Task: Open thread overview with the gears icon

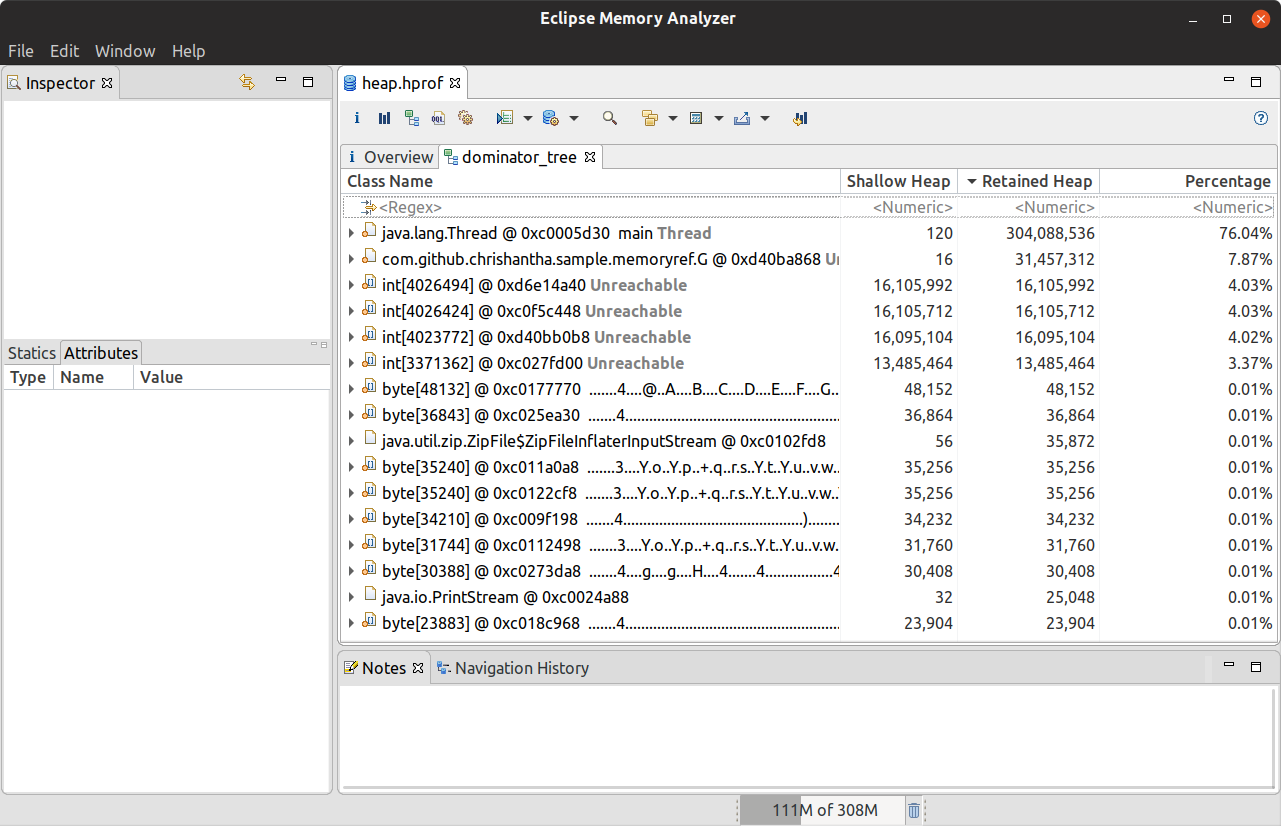Action: click(465, 118)
